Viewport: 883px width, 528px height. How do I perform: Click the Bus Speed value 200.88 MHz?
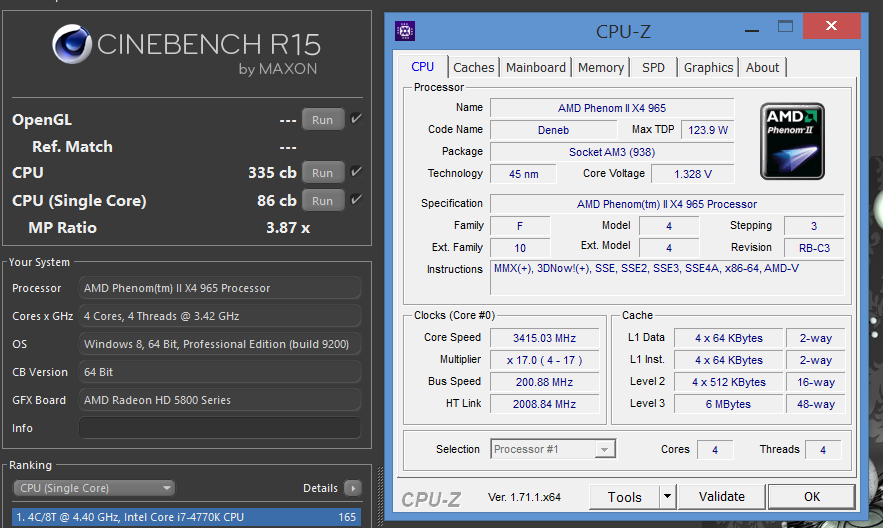coord(545,382)
